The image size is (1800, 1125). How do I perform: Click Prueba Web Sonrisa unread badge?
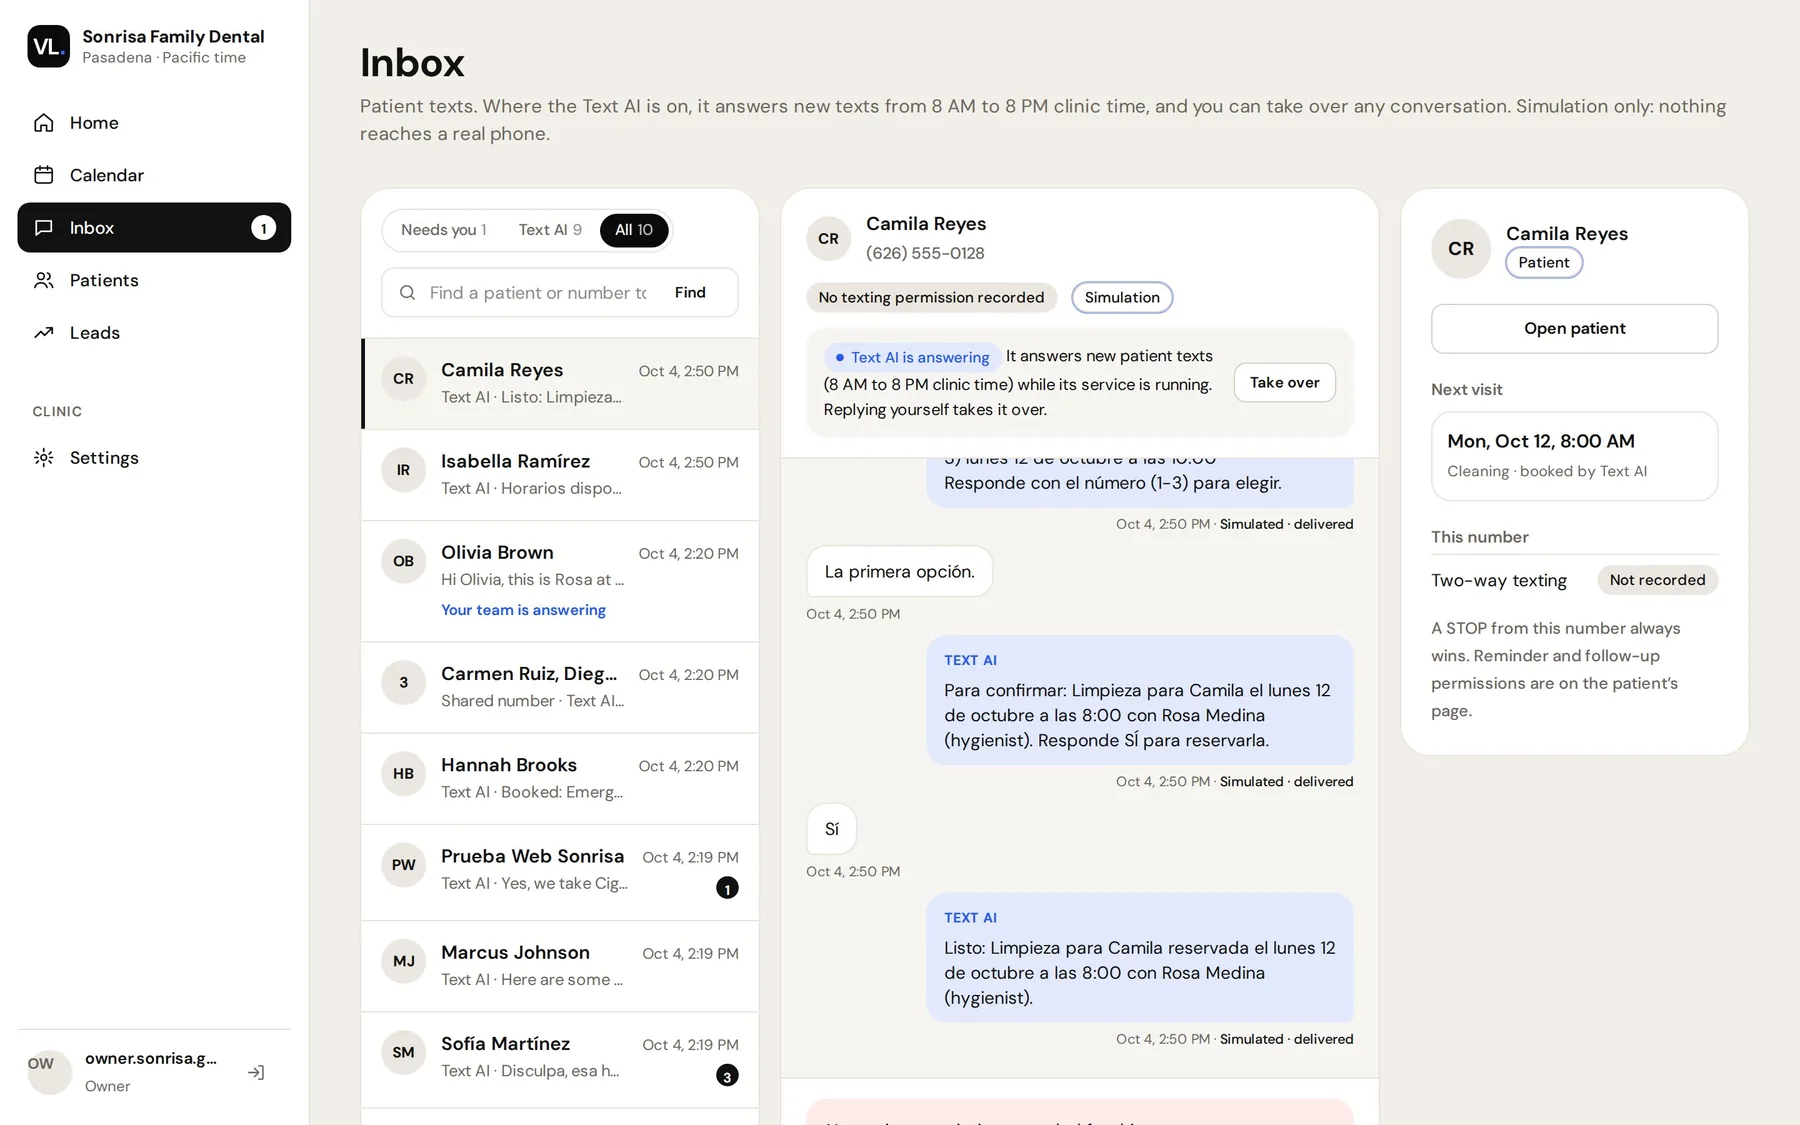[x=727, y=888]
